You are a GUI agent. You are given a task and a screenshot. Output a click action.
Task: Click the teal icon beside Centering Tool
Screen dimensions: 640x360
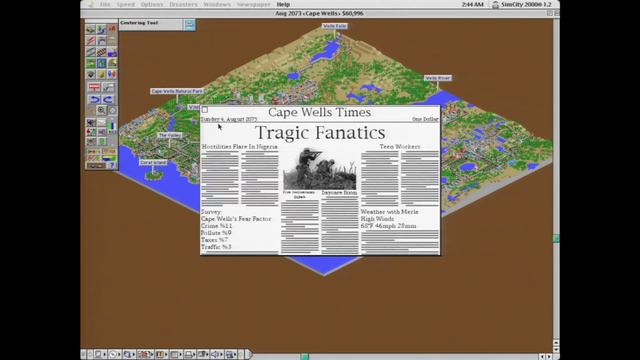(x=189, y=24)
